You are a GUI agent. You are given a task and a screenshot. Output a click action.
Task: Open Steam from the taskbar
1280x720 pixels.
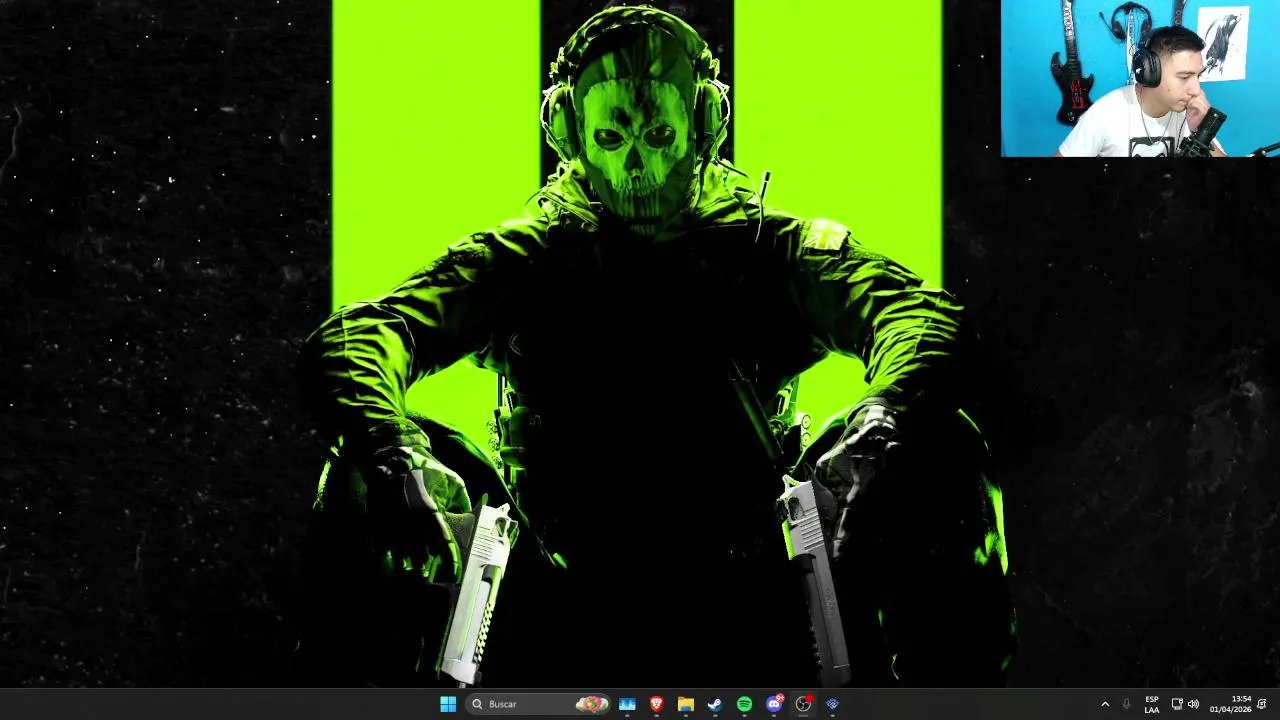point(715,704)
